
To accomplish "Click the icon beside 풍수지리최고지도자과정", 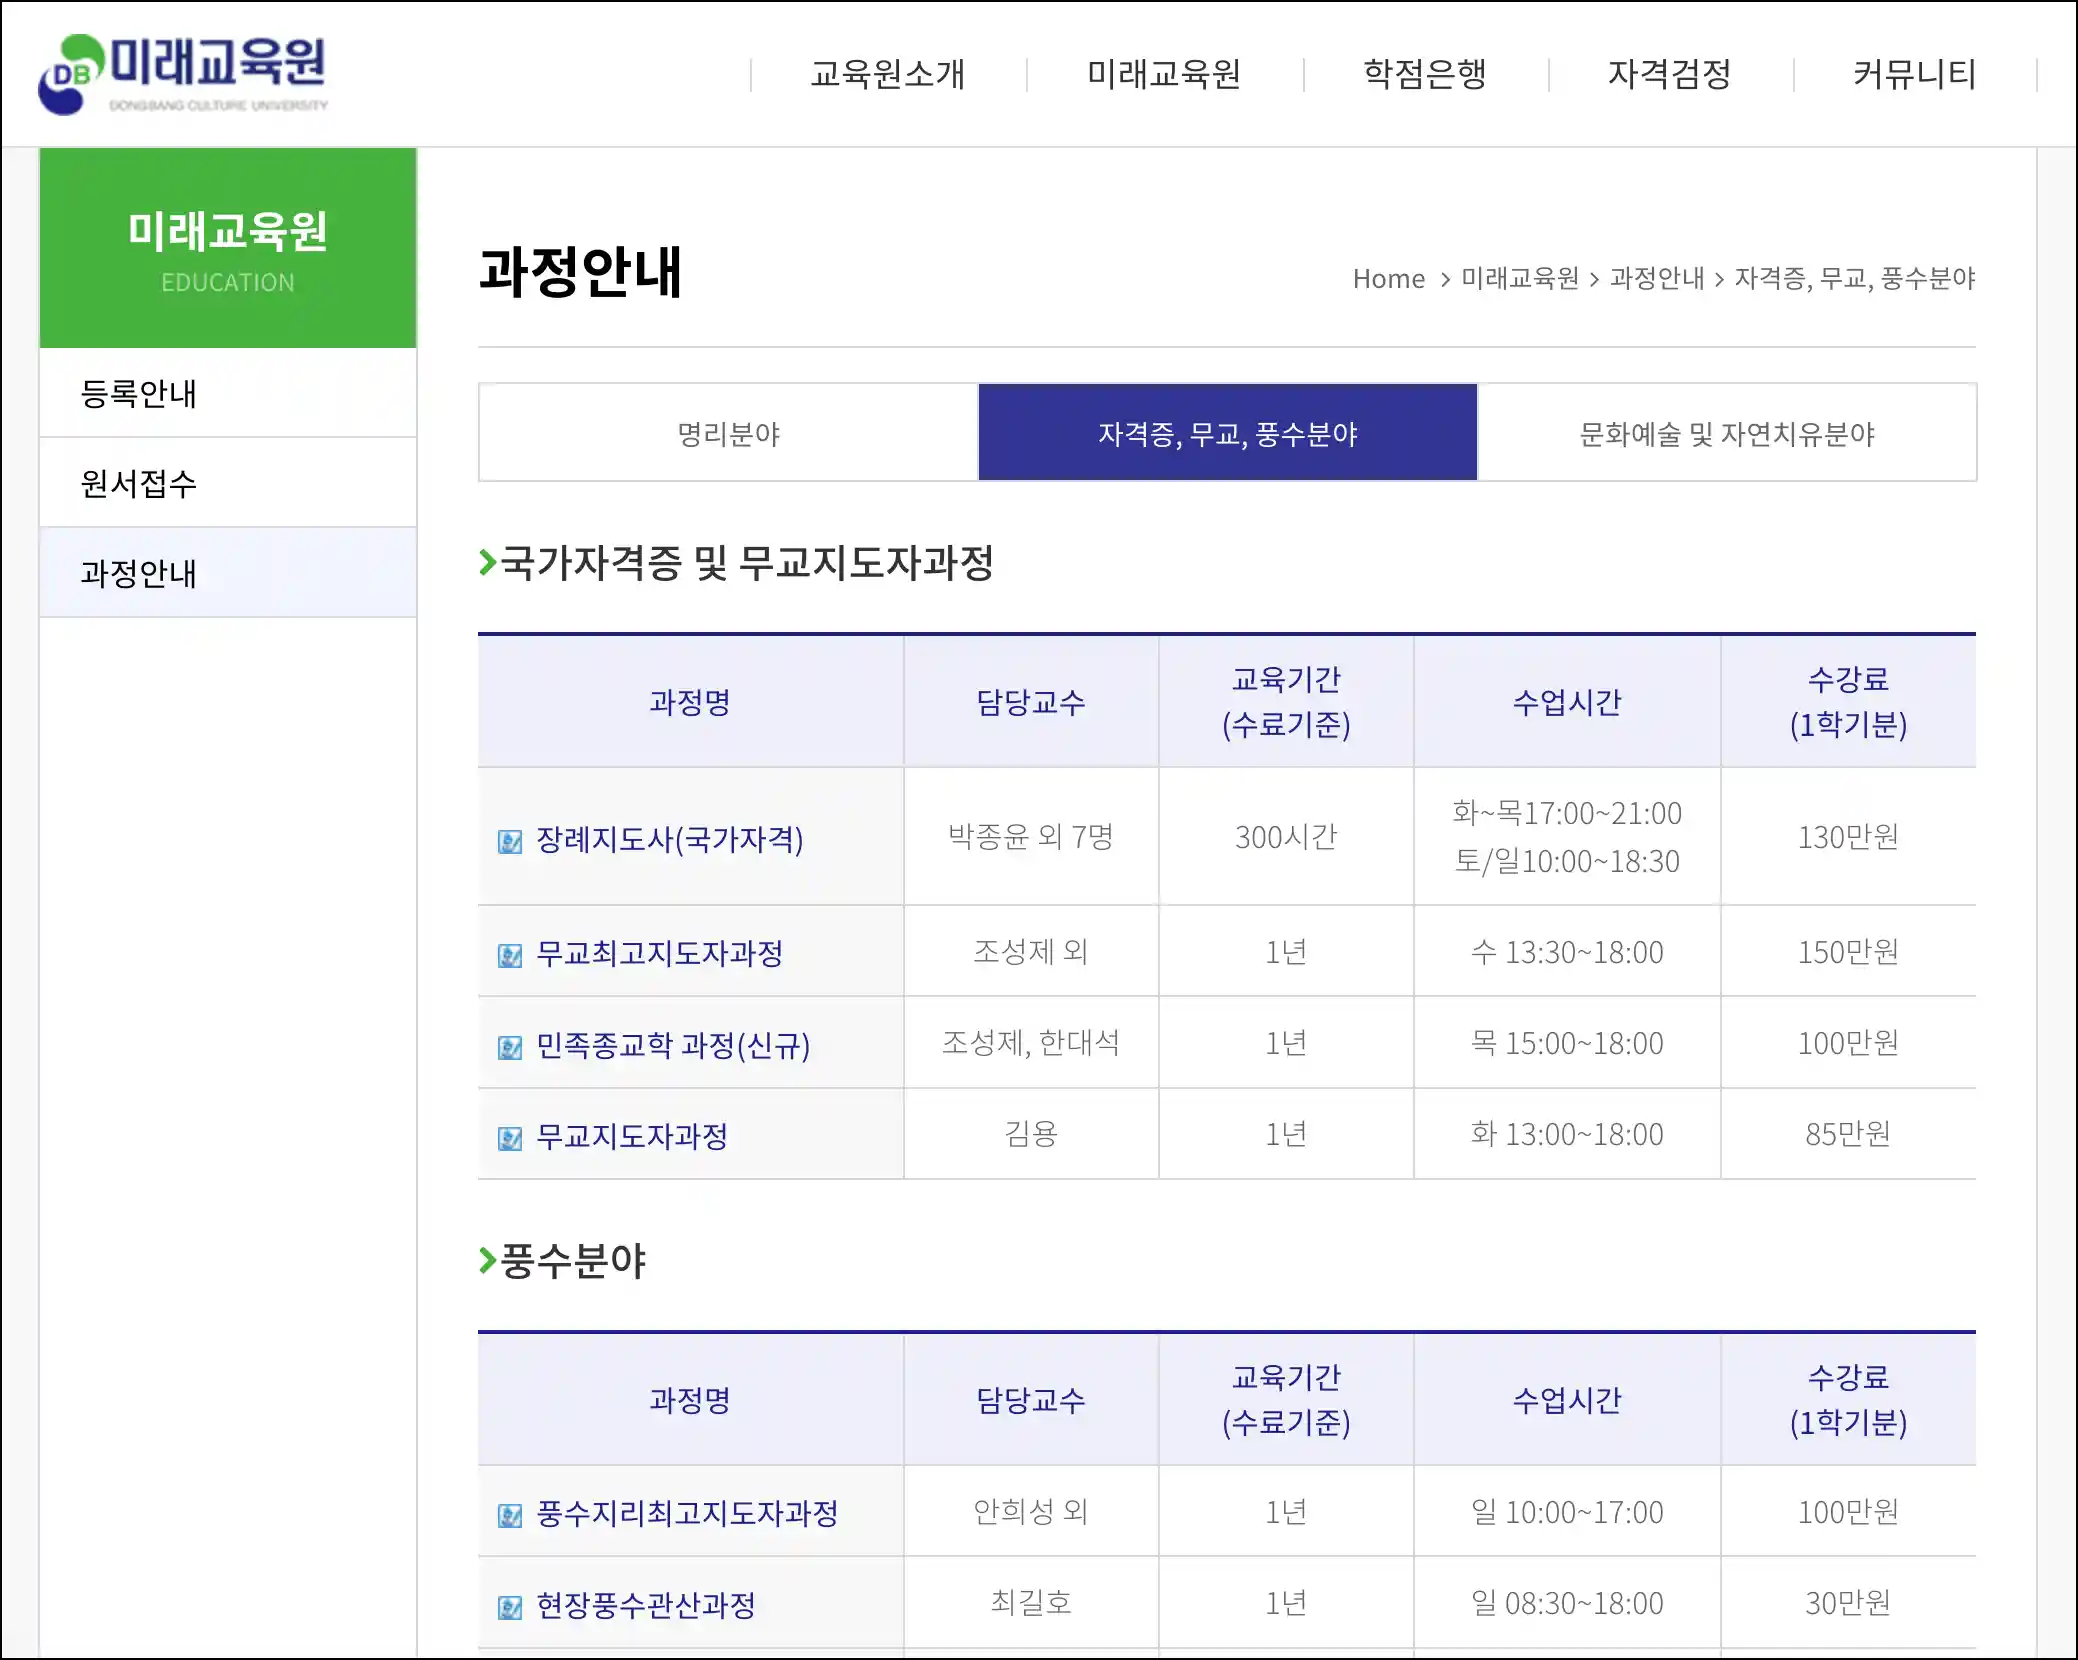I will (x=510, y=1515).
